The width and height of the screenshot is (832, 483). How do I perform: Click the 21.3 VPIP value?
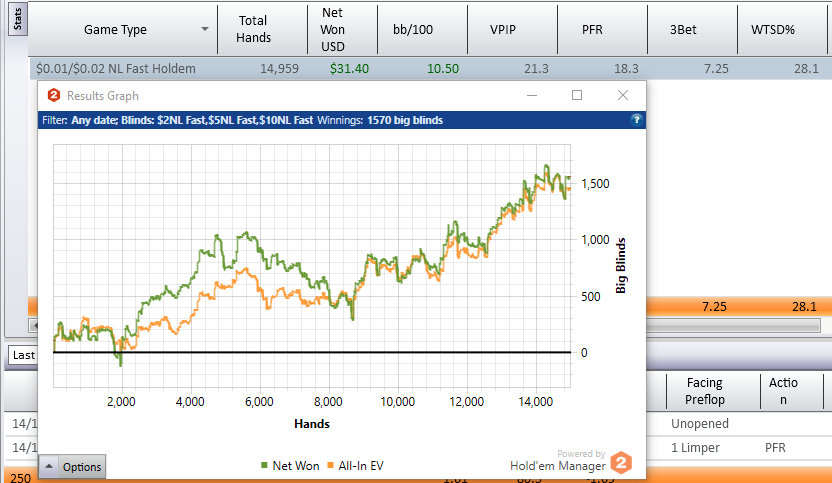point(536,68)
